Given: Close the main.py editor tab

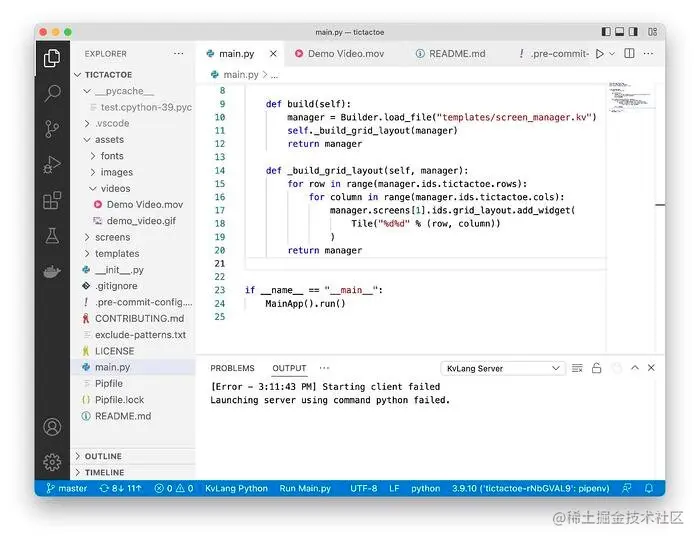Looking at the screenshot, I should [273, 54].
